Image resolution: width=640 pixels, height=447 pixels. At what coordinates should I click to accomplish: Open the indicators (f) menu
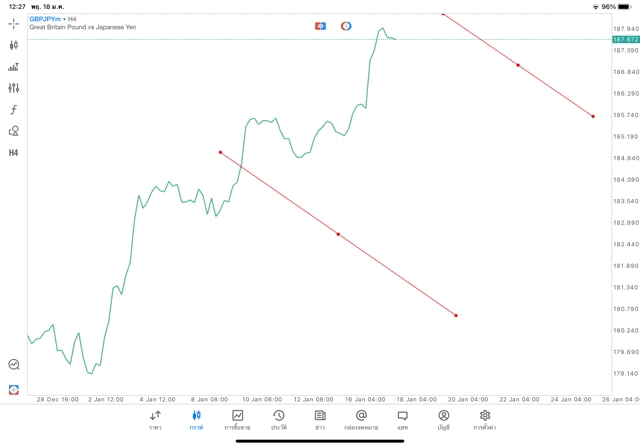(x=14, y=110)
